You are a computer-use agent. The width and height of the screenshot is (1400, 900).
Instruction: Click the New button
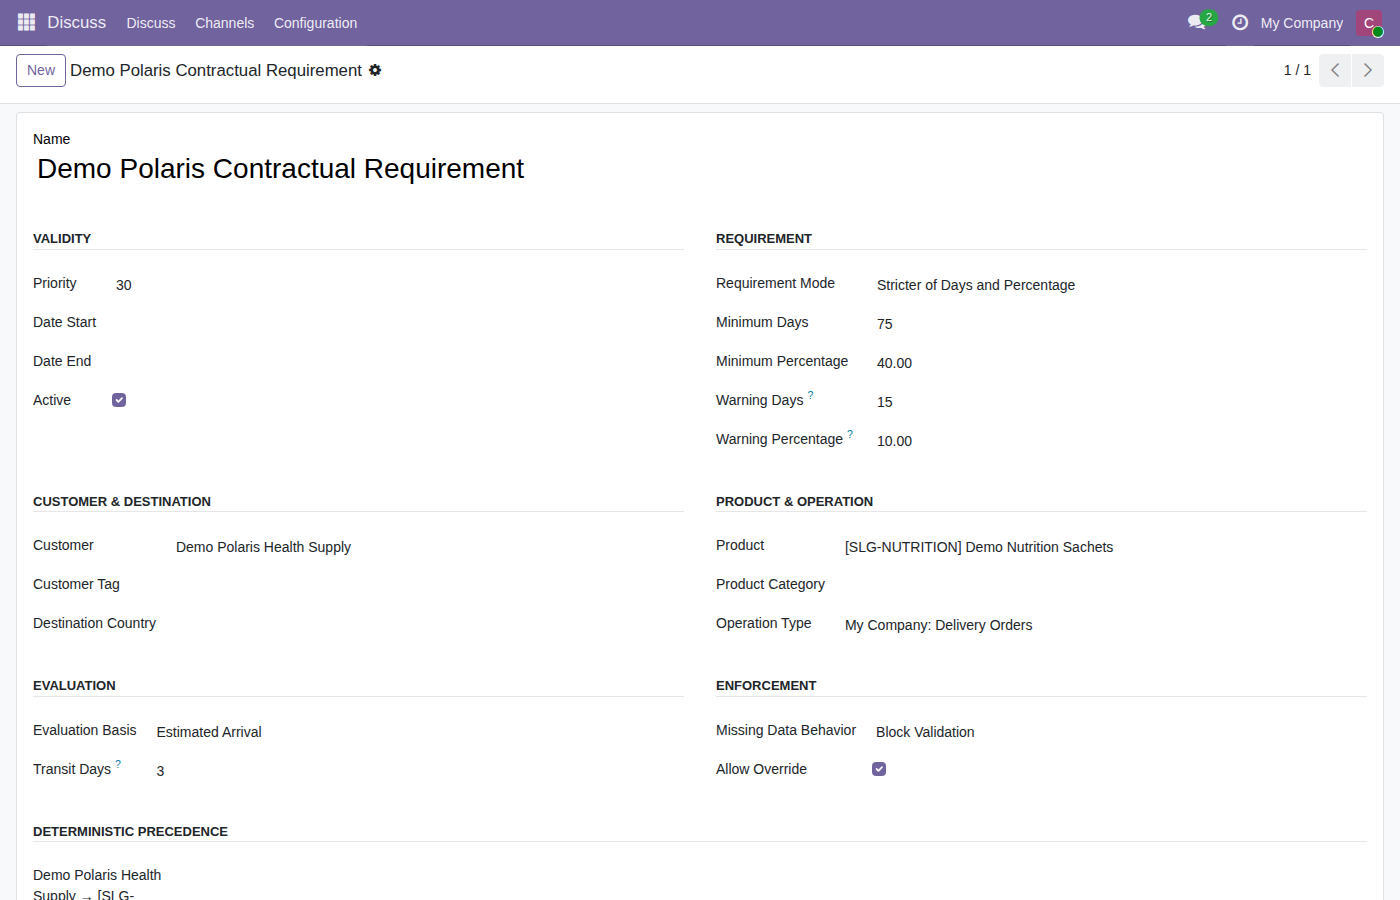tap(41, 70)
